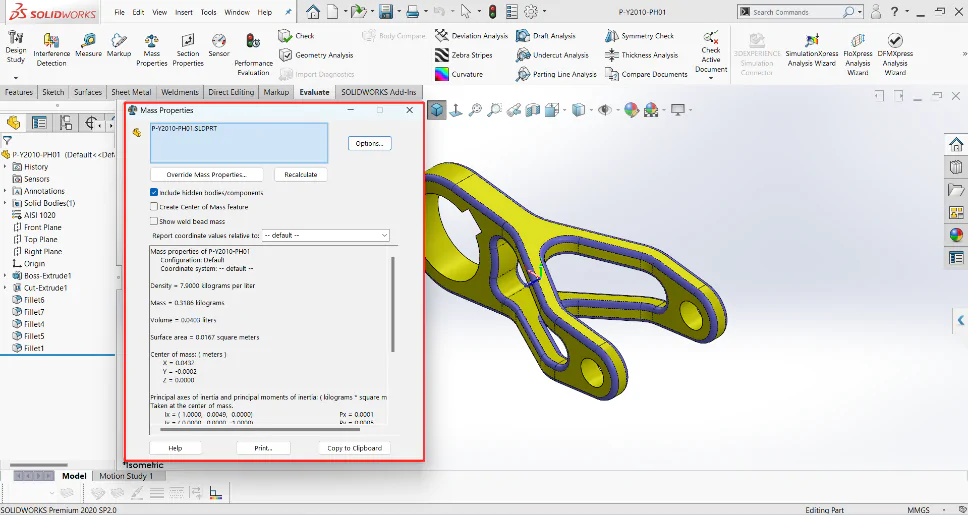Screen dimensions: 968x515
Task: Open the Design Study dropdown arrow
Action: (15, 78)
